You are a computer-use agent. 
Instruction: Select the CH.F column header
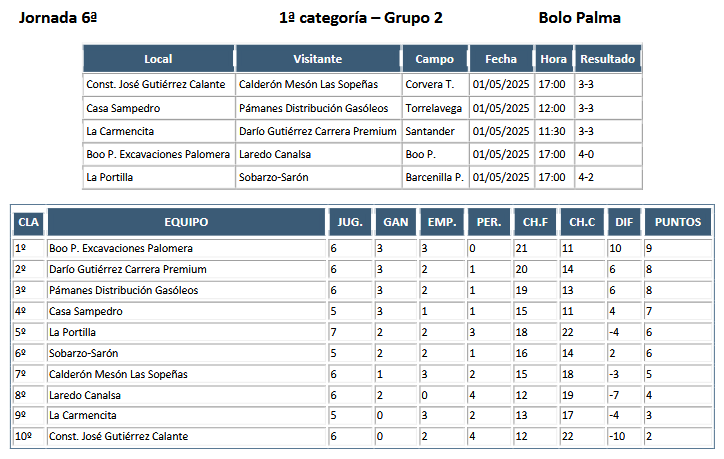click(x=535, y=222)
